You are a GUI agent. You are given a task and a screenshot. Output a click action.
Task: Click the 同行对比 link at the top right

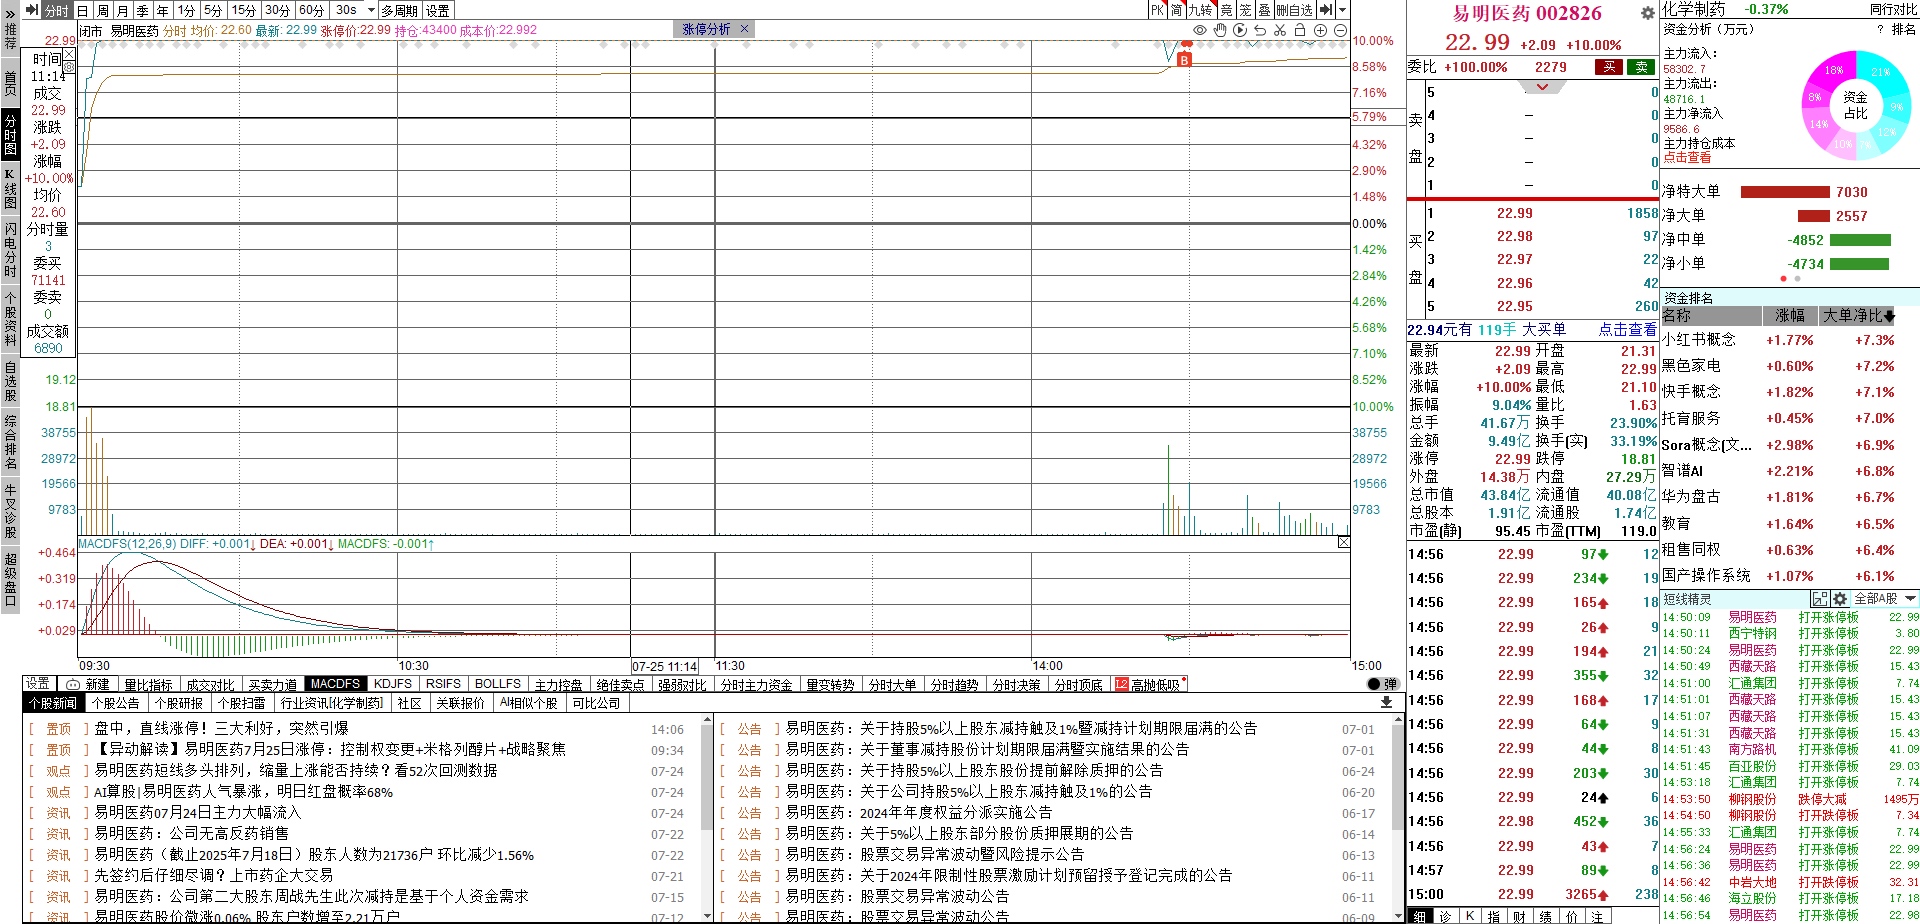click(x=1893, y=9)
